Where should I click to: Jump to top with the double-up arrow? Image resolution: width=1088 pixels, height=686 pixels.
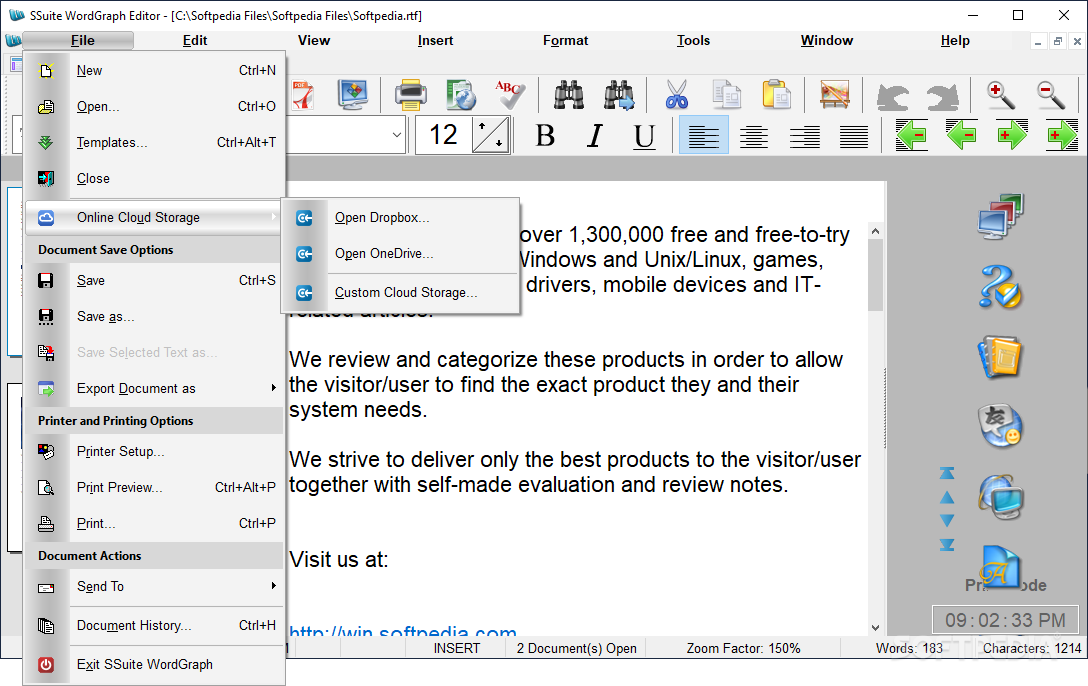click(x=947, y=474)
